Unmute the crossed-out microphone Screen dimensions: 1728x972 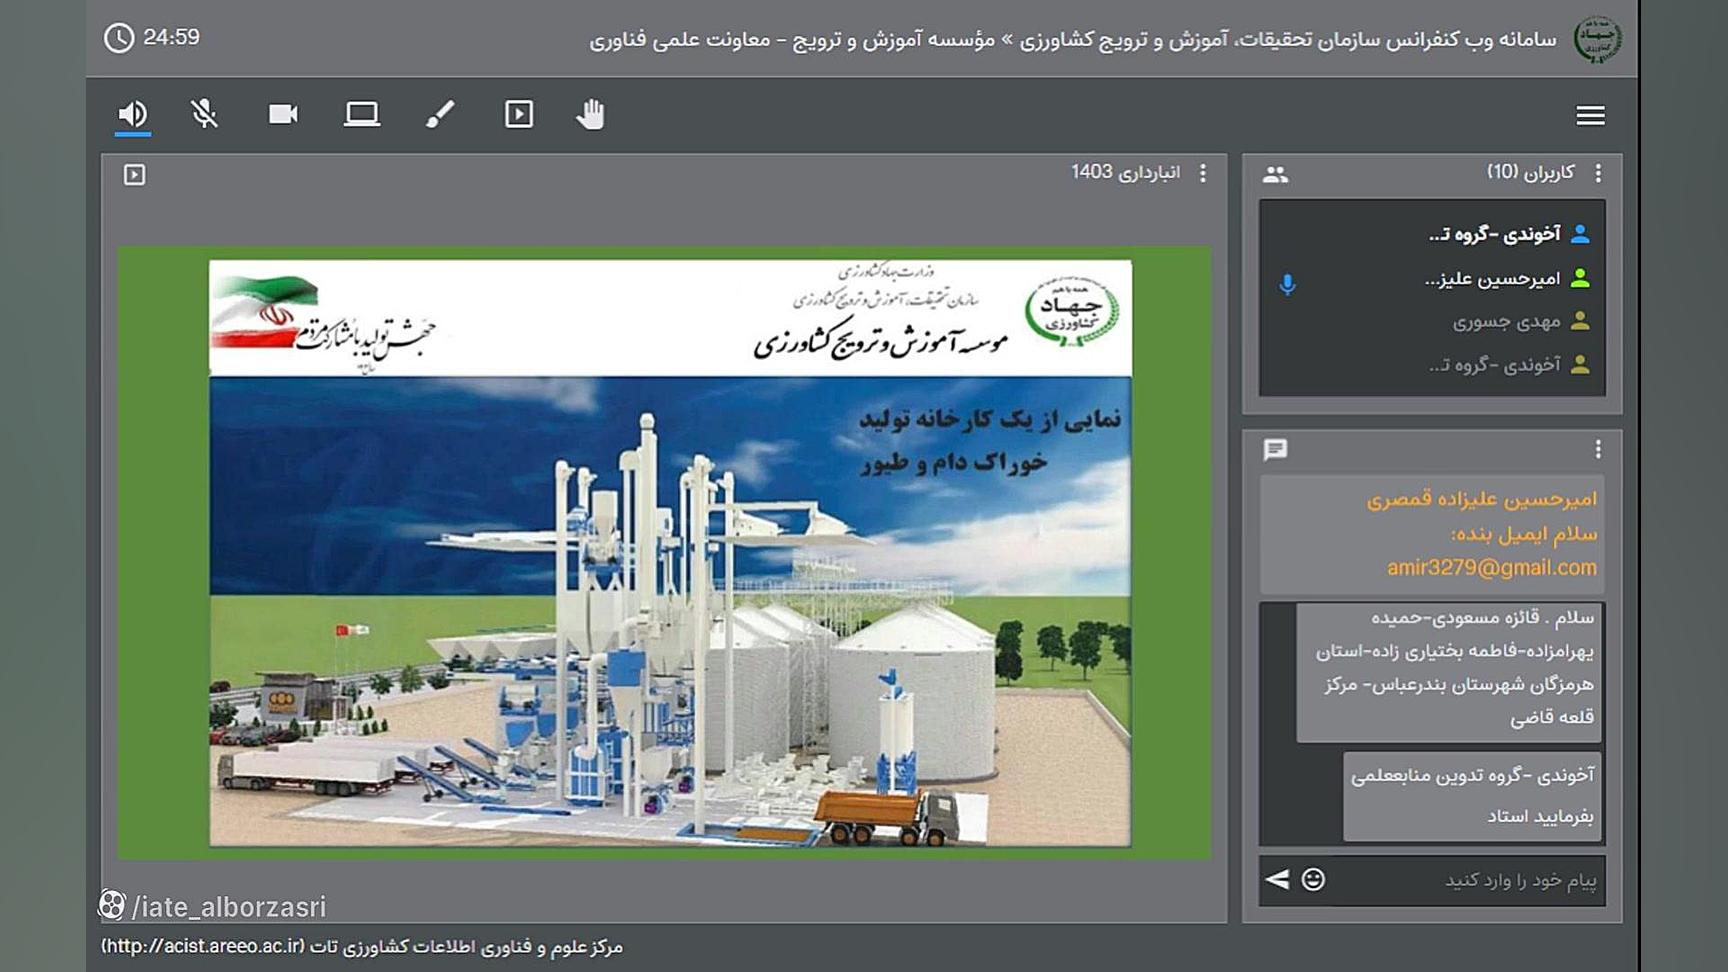click(x=205, y=114)
